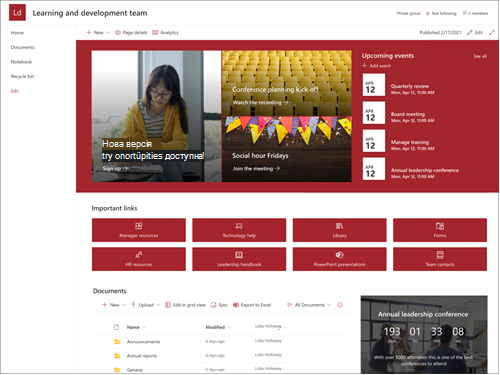
Task: Expand the All Documents view dropdown
Action: pyautogui.click(x=309, y=305)
